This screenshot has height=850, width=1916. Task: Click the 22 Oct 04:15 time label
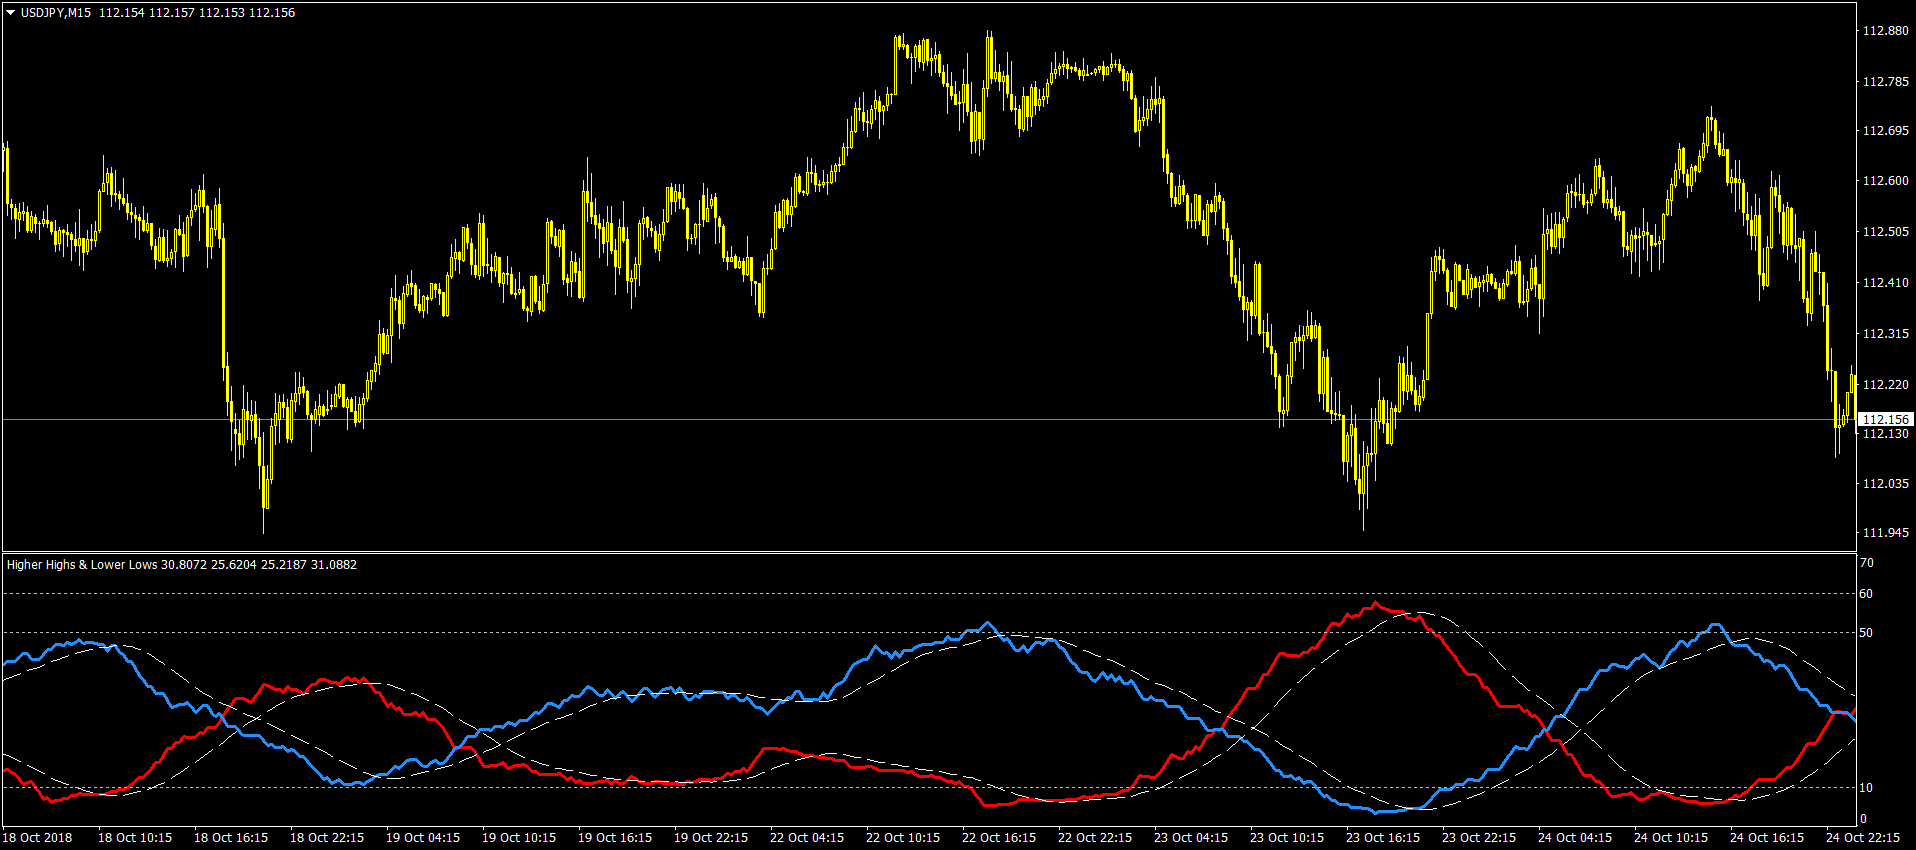click(x=807, y=838)
